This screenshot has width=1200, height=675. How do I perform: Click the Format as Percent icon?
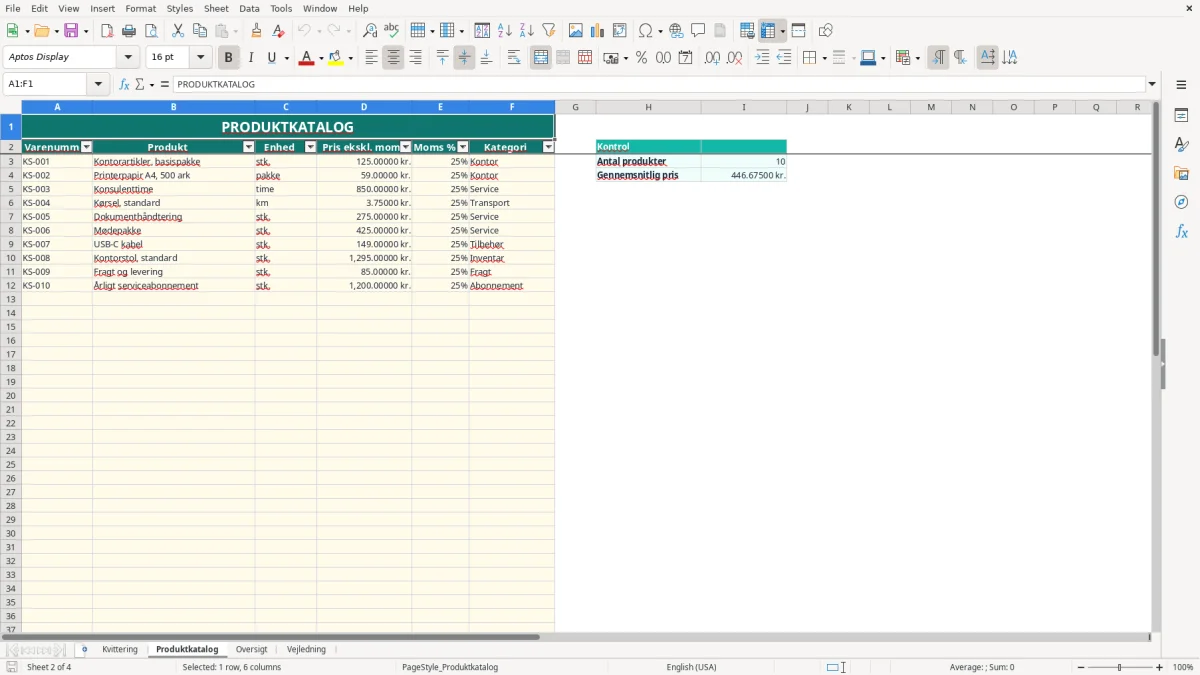pyautogui.click(x=641, y=58)
